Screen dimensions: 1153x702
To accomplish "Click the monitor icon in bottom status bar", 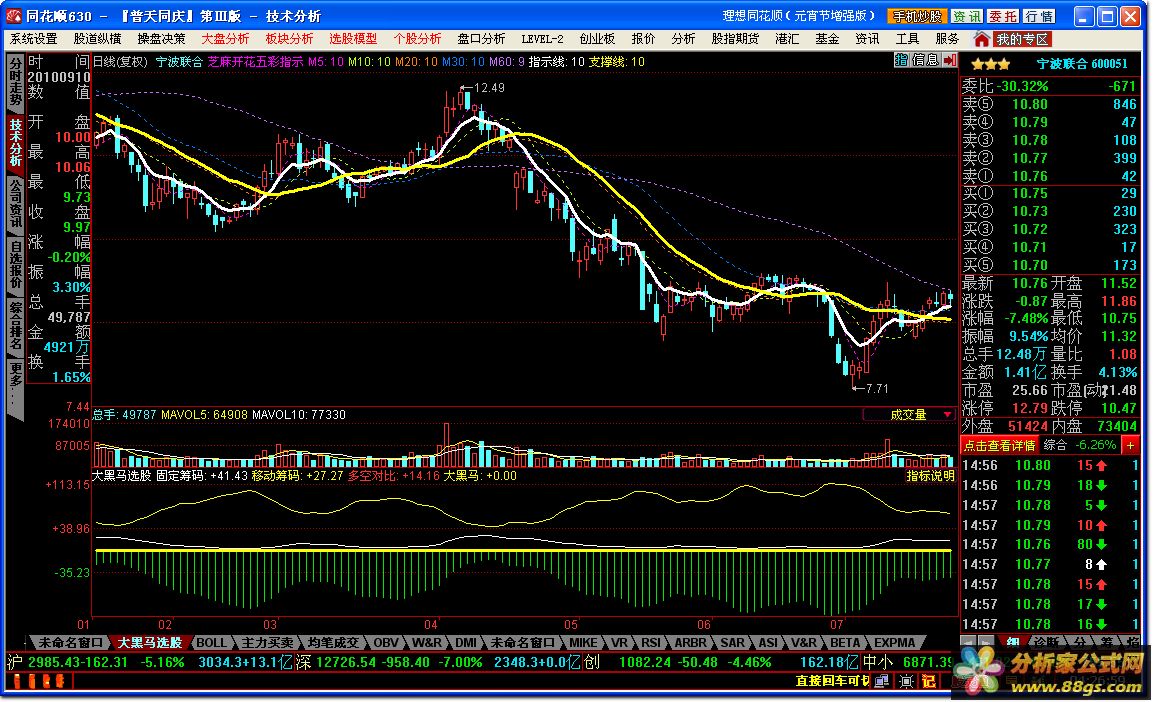I will click(x=882, y=681).
